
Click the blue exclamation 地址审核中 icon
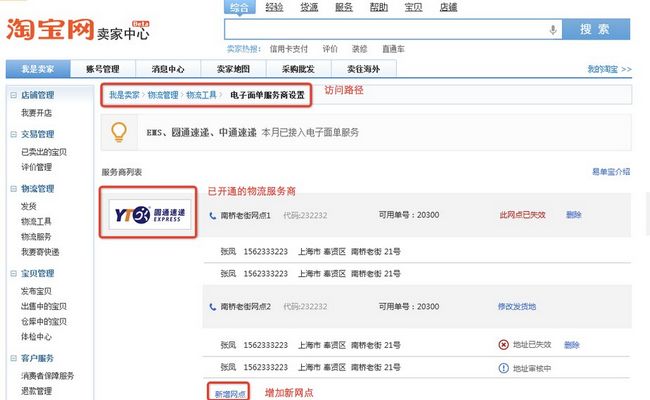pyautogui.click(x=503, y=368)
